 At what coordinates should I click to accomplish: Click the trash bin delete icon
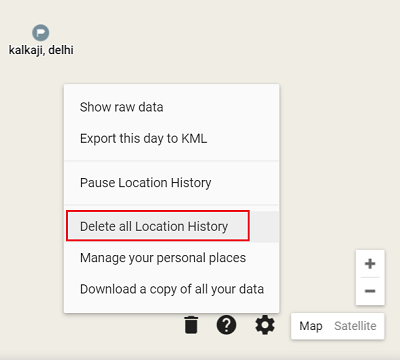191,325
